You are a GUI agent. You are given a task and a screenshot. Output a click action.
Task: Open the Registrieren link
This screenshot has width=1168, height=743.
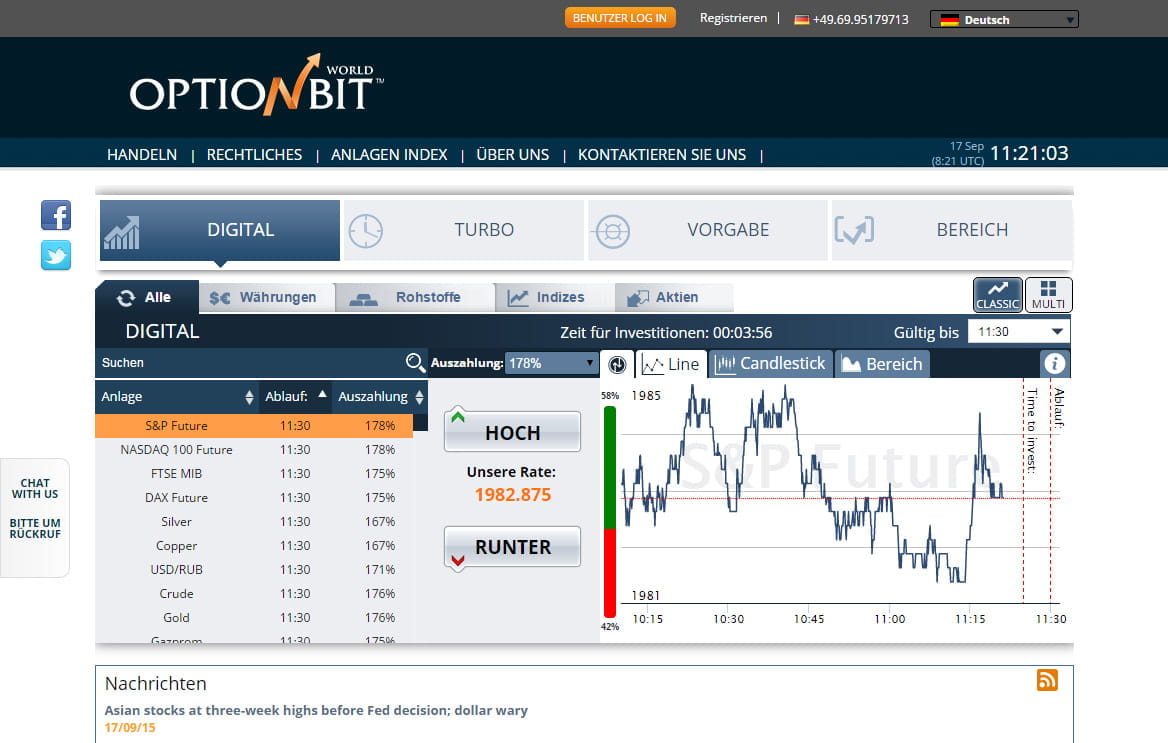click(x=733, y=18)
